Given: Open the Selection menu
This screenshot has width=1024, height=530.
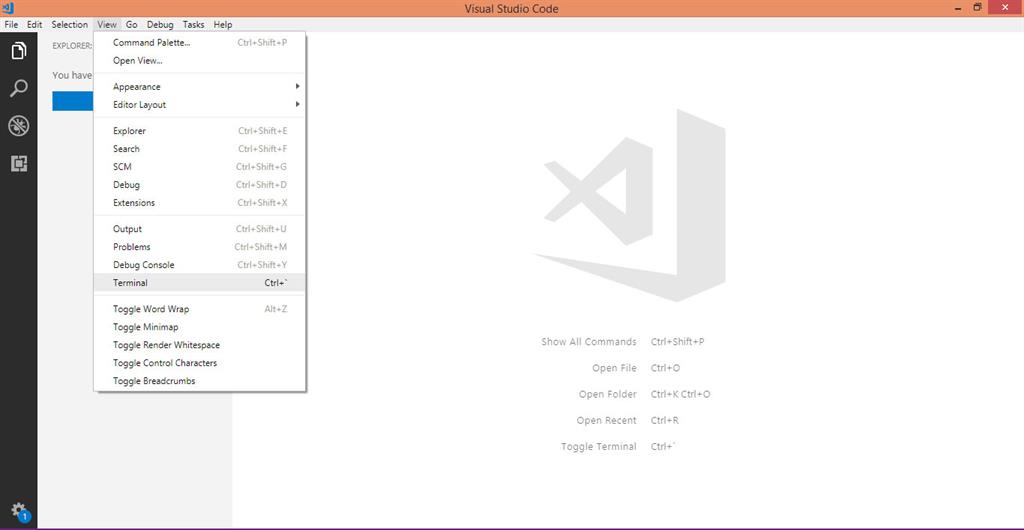Looking at the screenshot, I should tap(70, 25).
